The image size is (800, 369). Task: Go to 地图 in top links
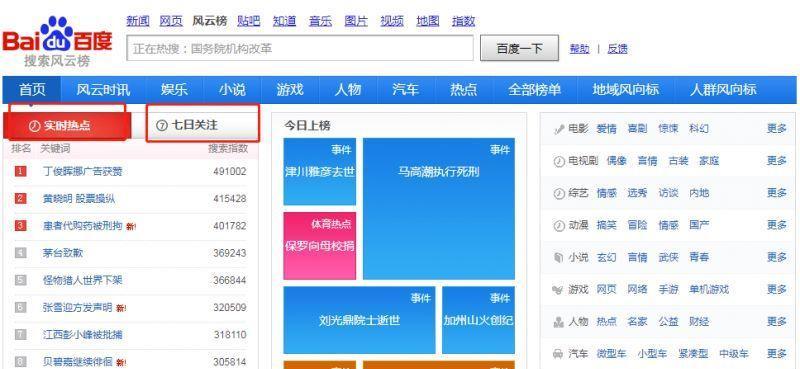[428, 21]
